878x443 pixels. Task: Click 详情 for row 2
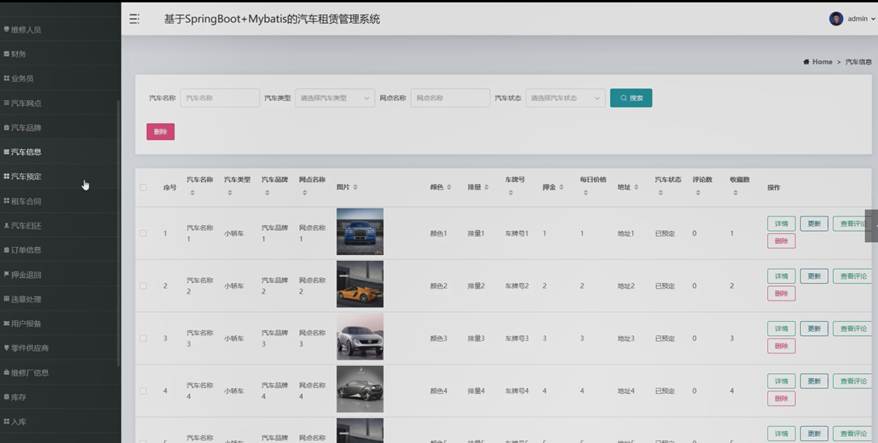click(x=781, y=276)
